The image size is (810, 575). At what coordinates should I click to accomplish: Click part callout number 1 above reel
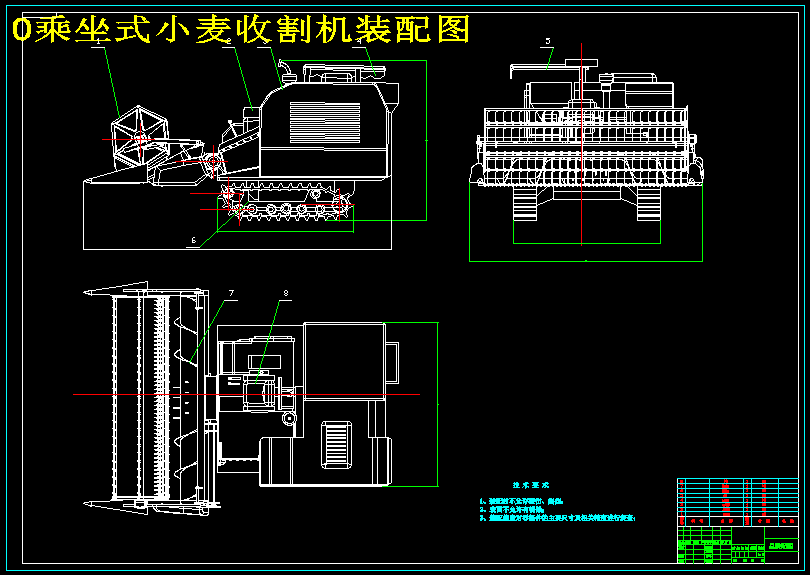98,43
